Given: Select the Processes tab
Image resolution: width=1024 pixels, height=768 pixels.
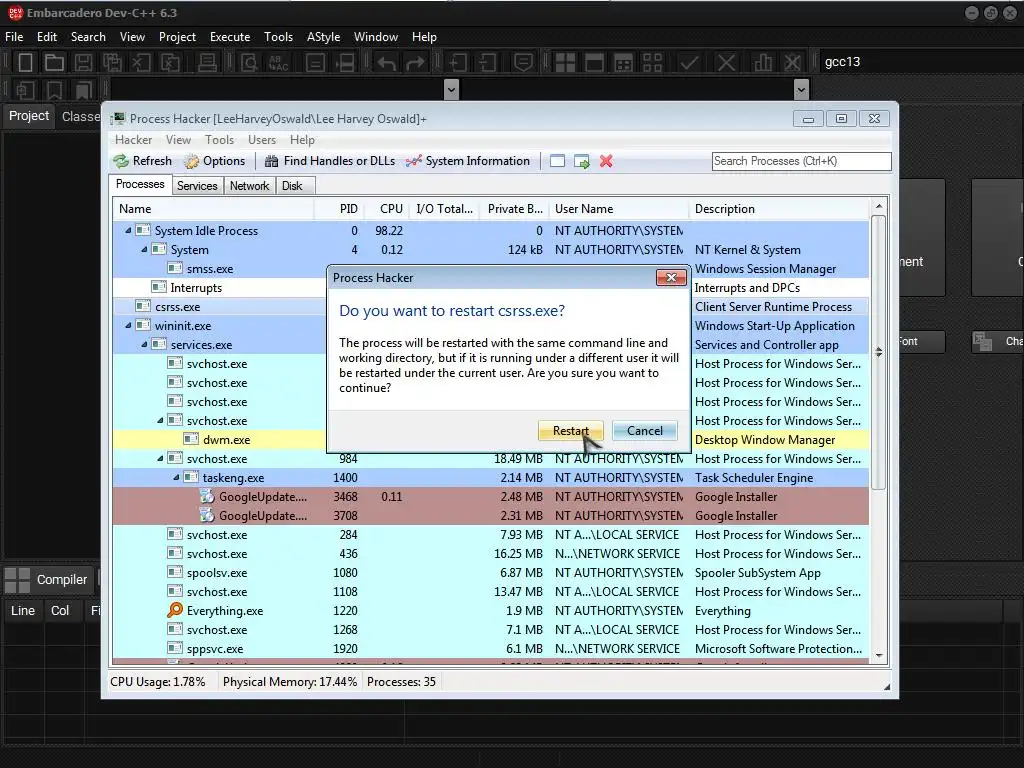Looking at the screenshot, I should pyautogui.click(x=140, y=184).
